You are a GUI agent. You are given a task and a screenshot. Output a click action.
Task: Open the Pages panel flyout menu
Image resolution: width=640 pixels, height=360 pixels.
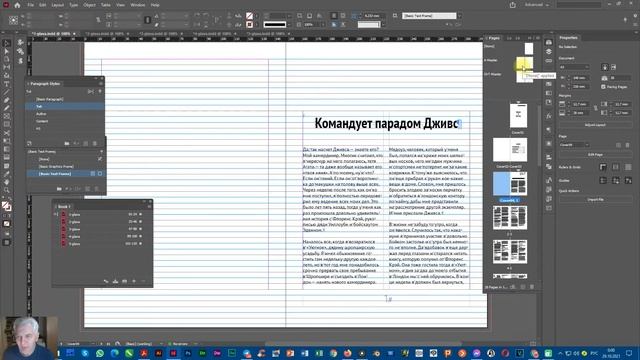tap(538, 38)
